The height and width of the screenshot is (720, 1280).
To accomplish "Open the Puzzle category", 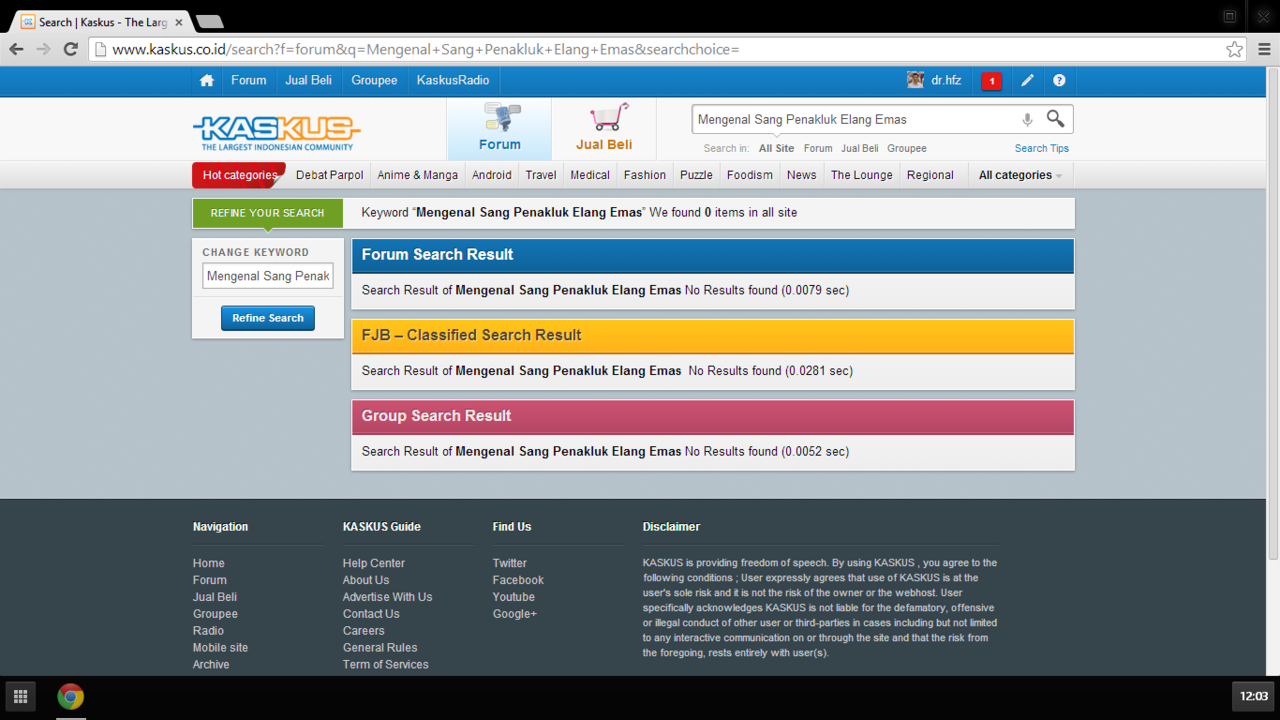I will [x=696, y=175].
